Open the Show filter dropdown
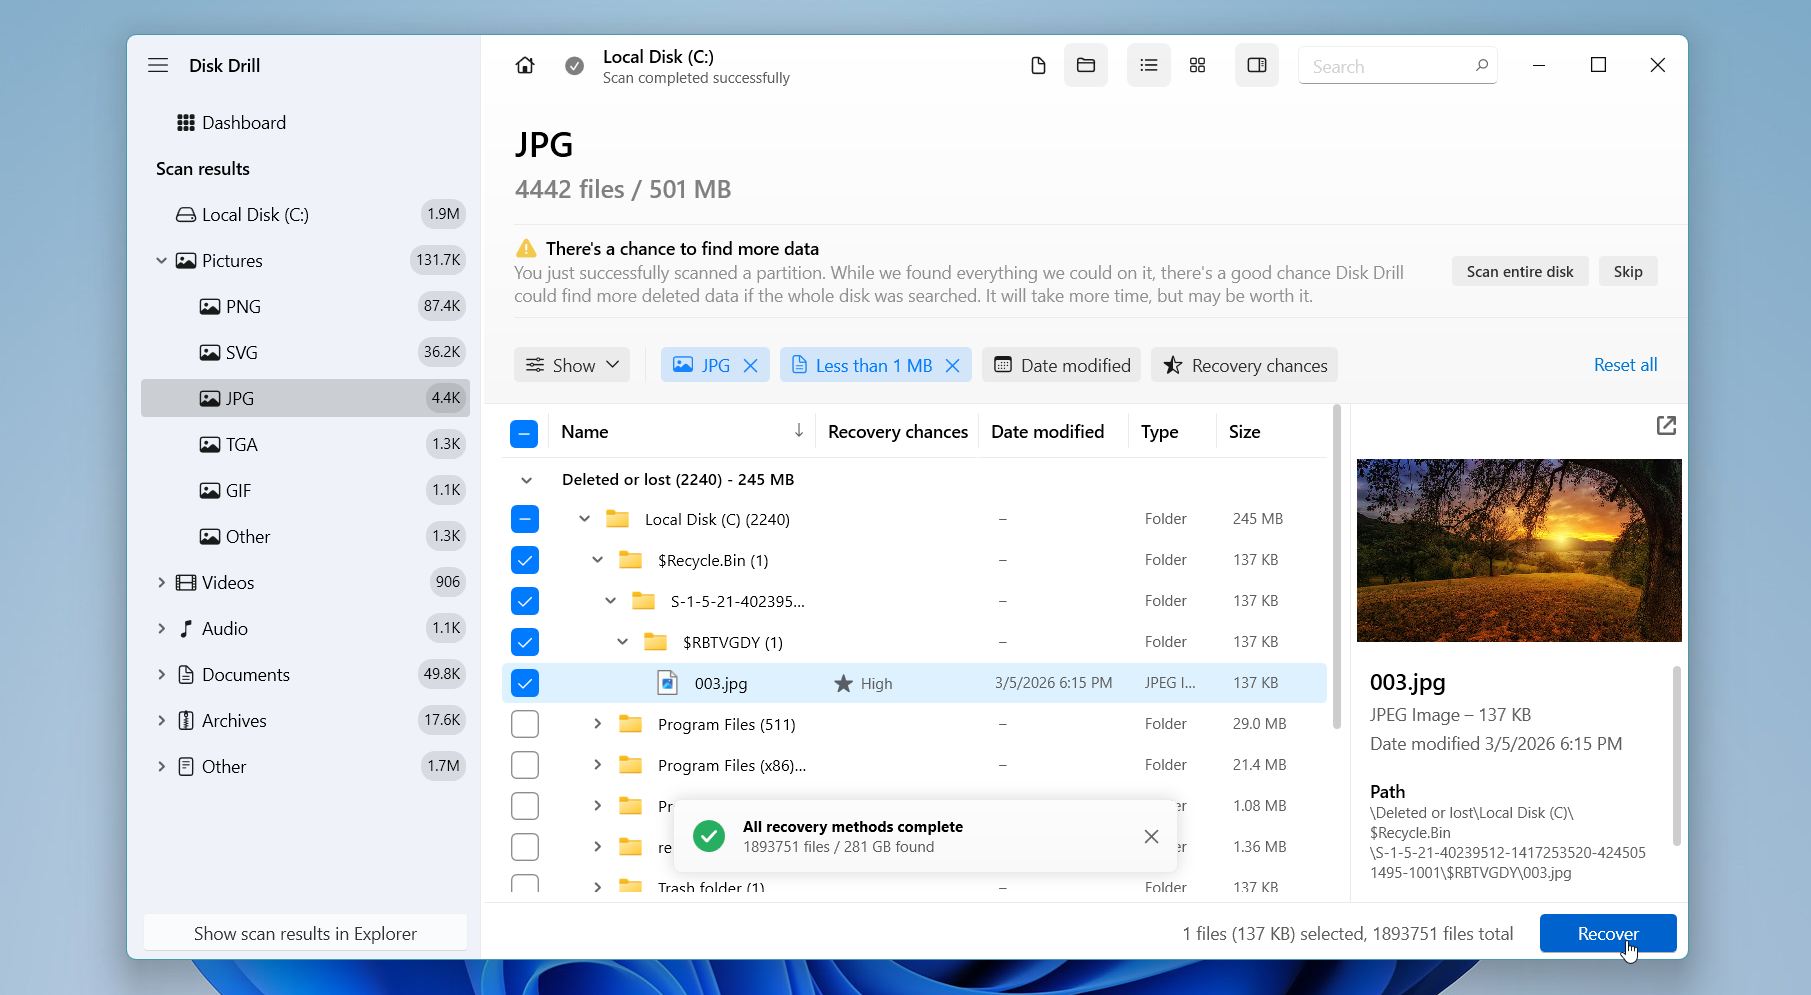The image size is (1811, 995). pos(572,366)
